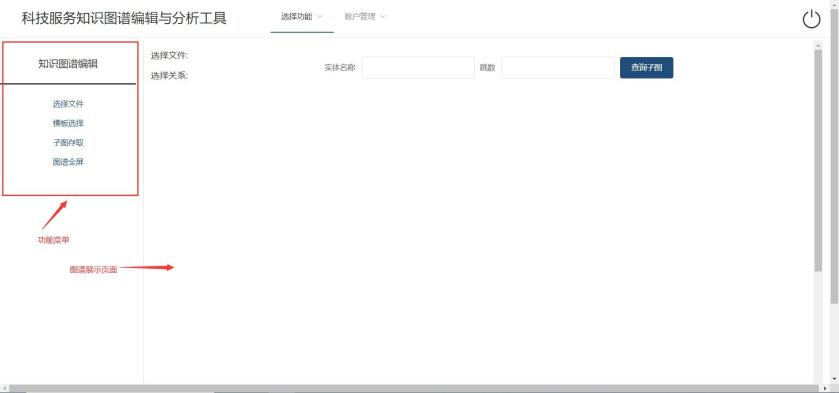
Task: Open 子图存取 from the sidebar
Action: [x=68, y=143]
